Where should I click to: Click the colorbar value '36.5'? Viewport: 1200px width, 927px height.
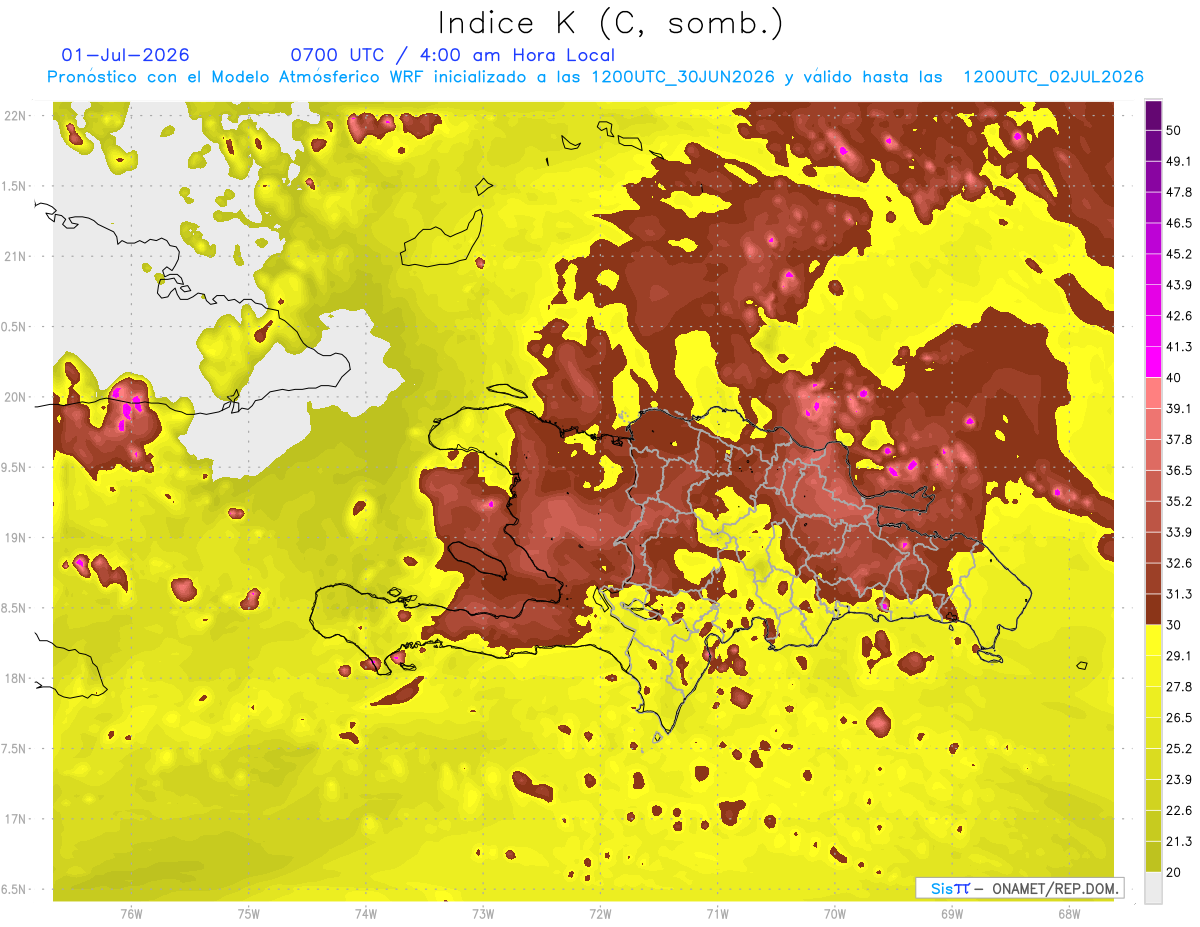1179,470
